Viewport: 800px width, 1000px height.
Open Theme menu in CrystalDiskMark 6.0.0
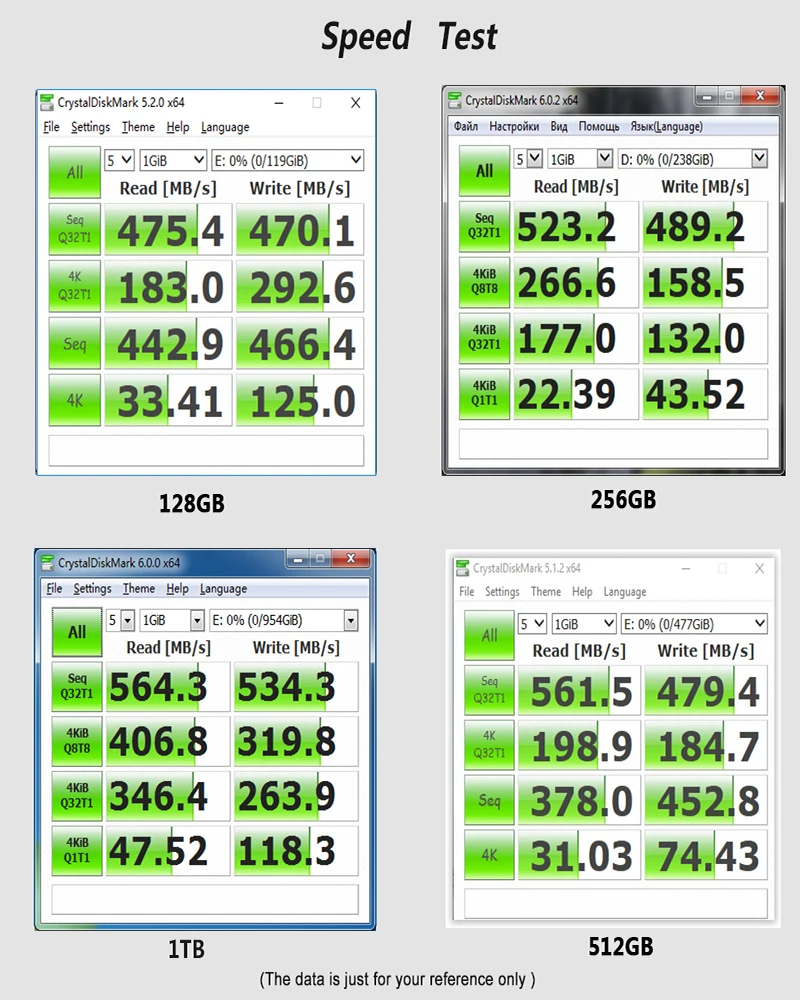pos(139,588)
